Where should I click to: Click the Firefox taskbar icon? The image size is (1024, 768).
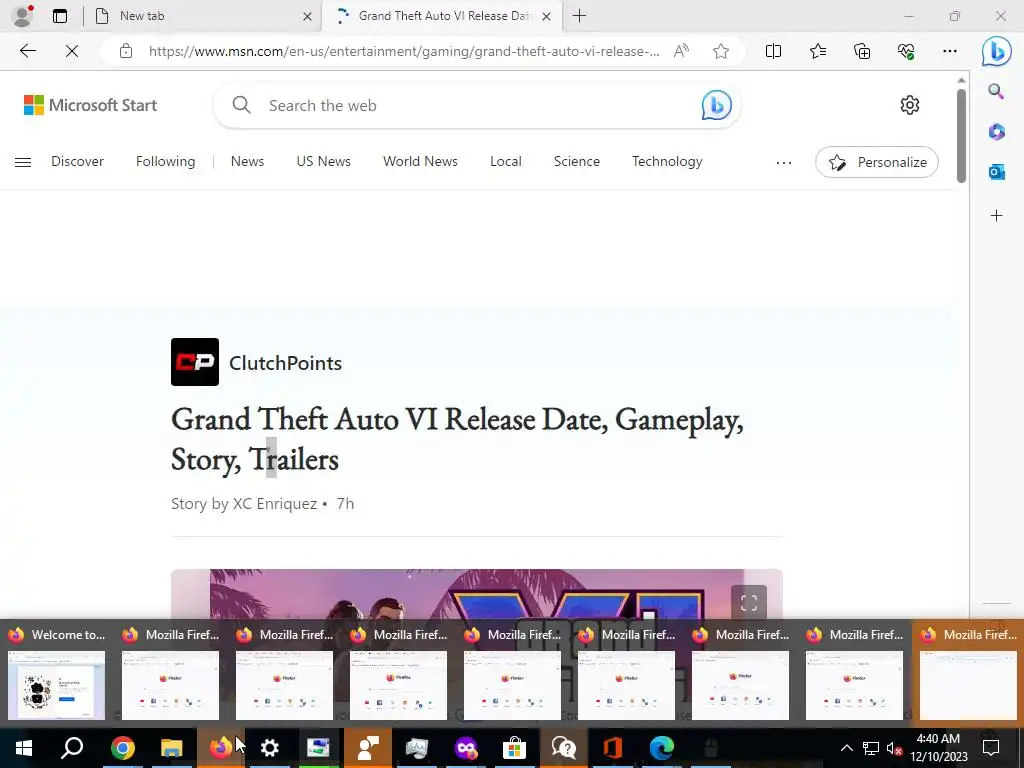220,748
